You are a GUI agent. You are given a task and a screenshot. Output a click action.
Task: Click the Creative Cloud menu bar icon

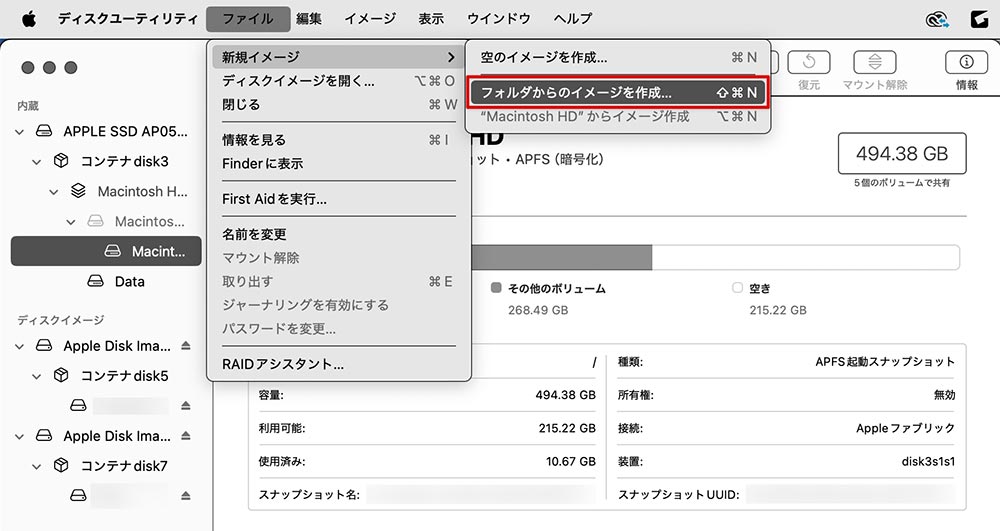(937, 18)
